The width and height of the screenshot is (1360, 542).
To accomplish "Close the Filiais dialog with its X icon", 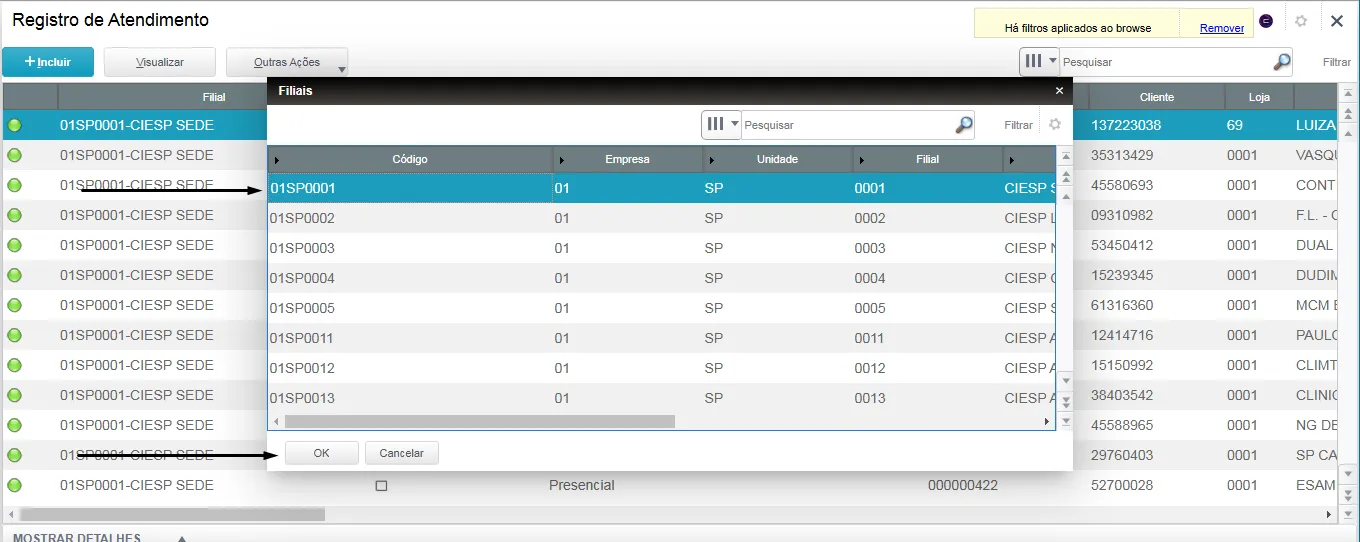I will click(x=1059, y=91).
